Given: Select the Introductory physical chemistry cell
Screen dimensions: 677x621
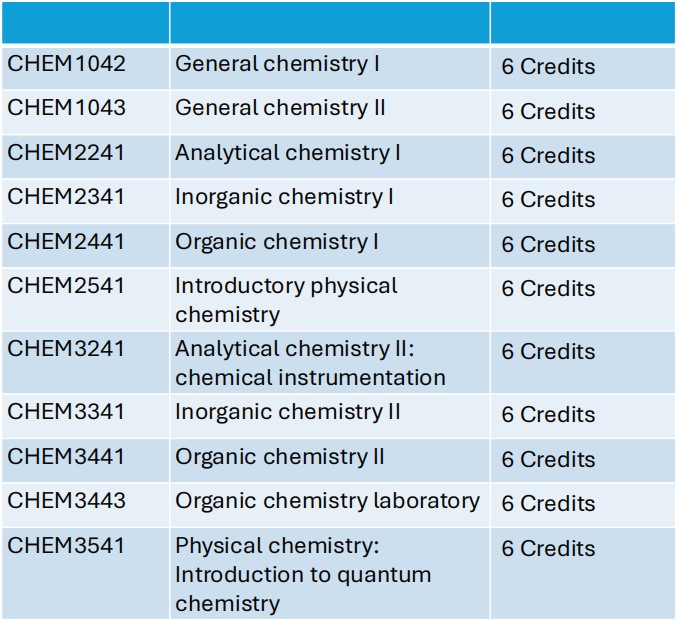Looking at the screenshot, I should coord(286,300).
